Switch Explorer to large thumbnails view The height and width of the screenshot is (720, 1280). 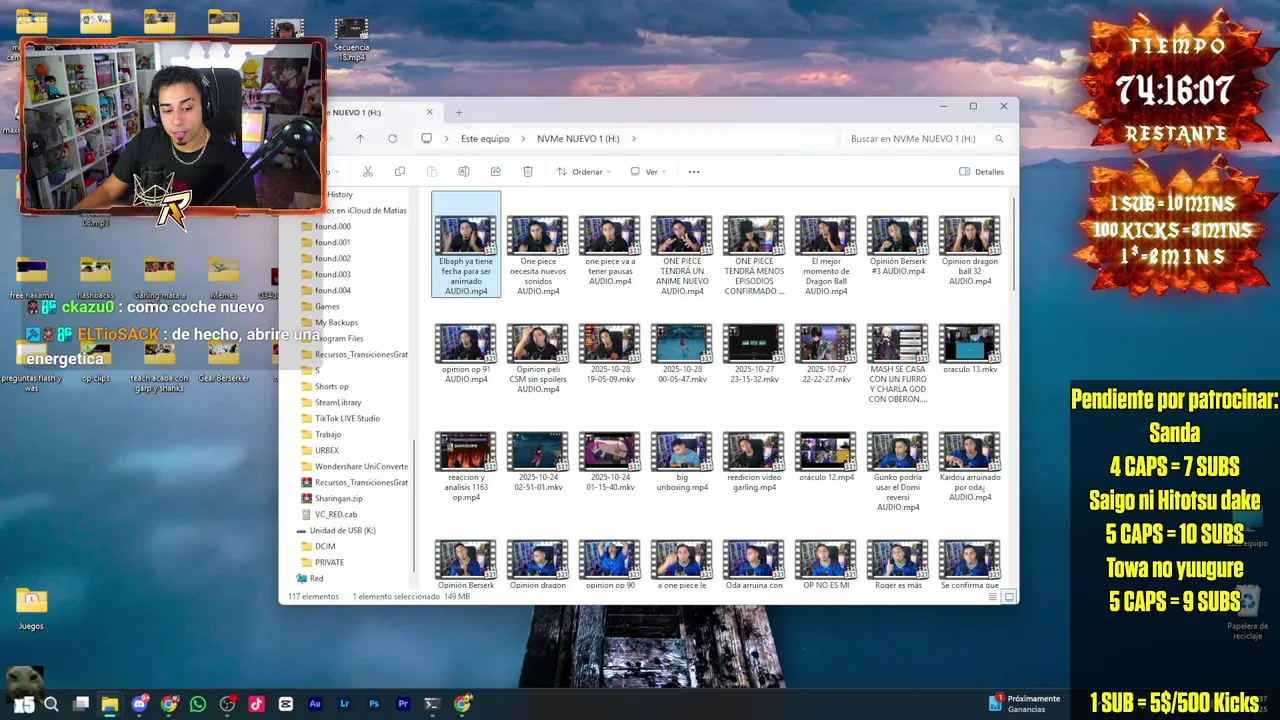[x=1009, y=597]
